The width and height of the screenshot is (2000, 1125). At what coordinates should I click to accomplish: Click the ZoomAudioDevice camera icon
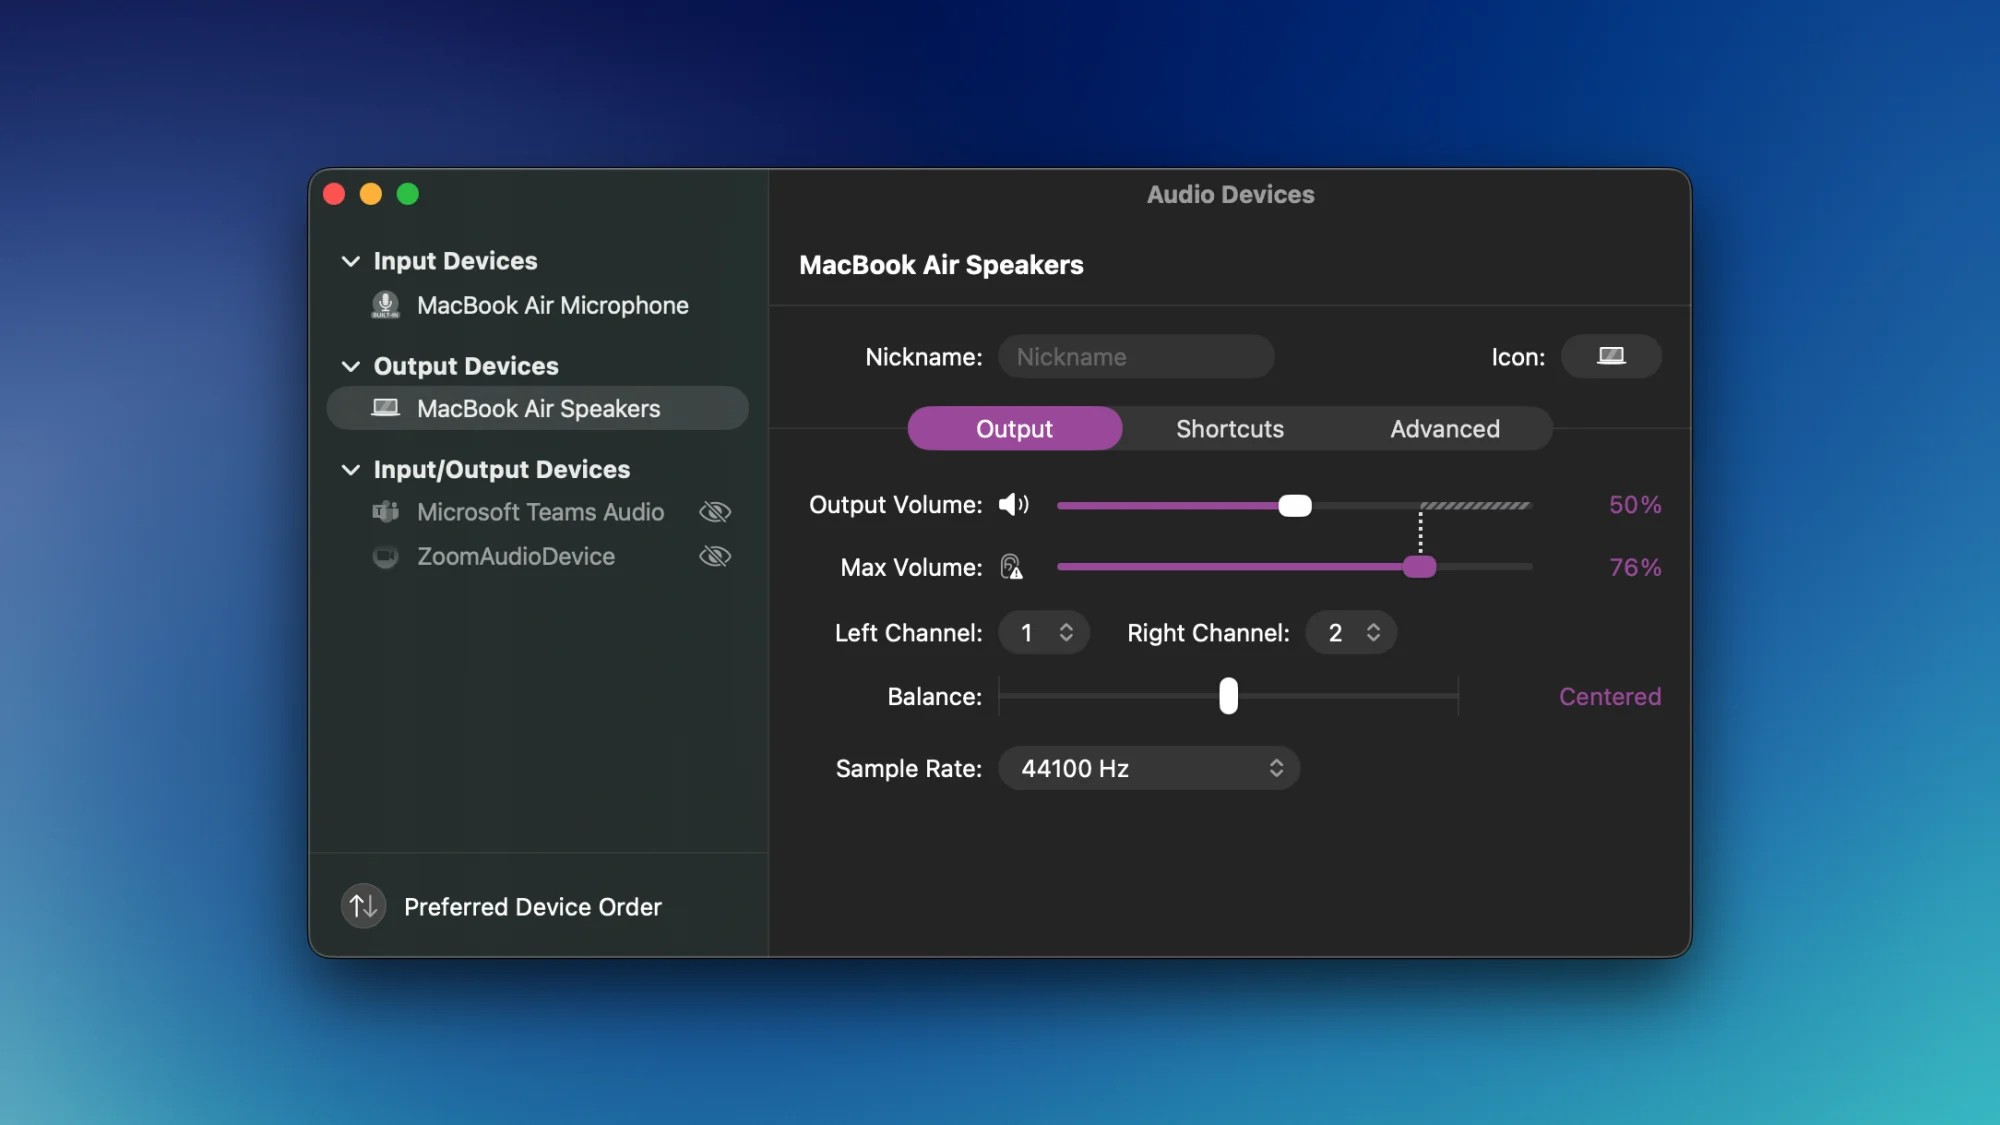(385, 556)
